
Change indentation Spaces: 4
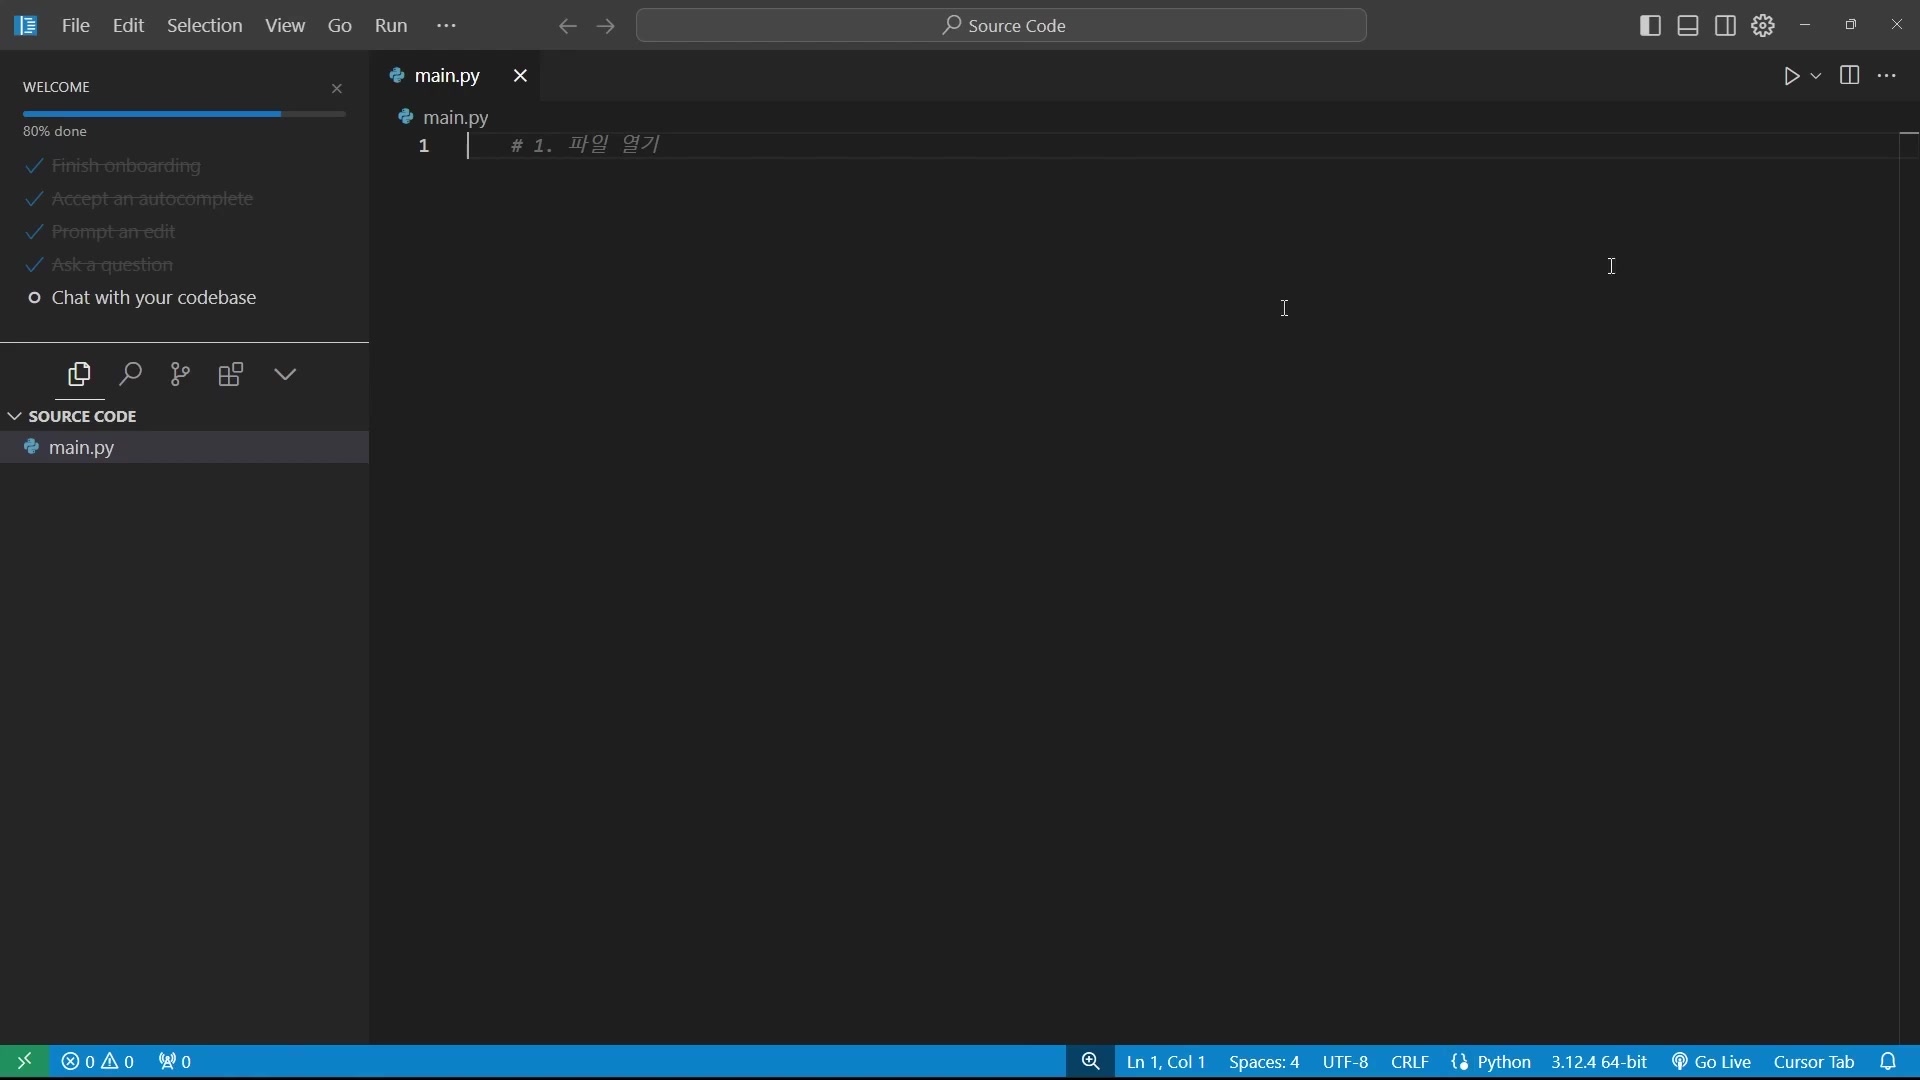point(1264,1062)
